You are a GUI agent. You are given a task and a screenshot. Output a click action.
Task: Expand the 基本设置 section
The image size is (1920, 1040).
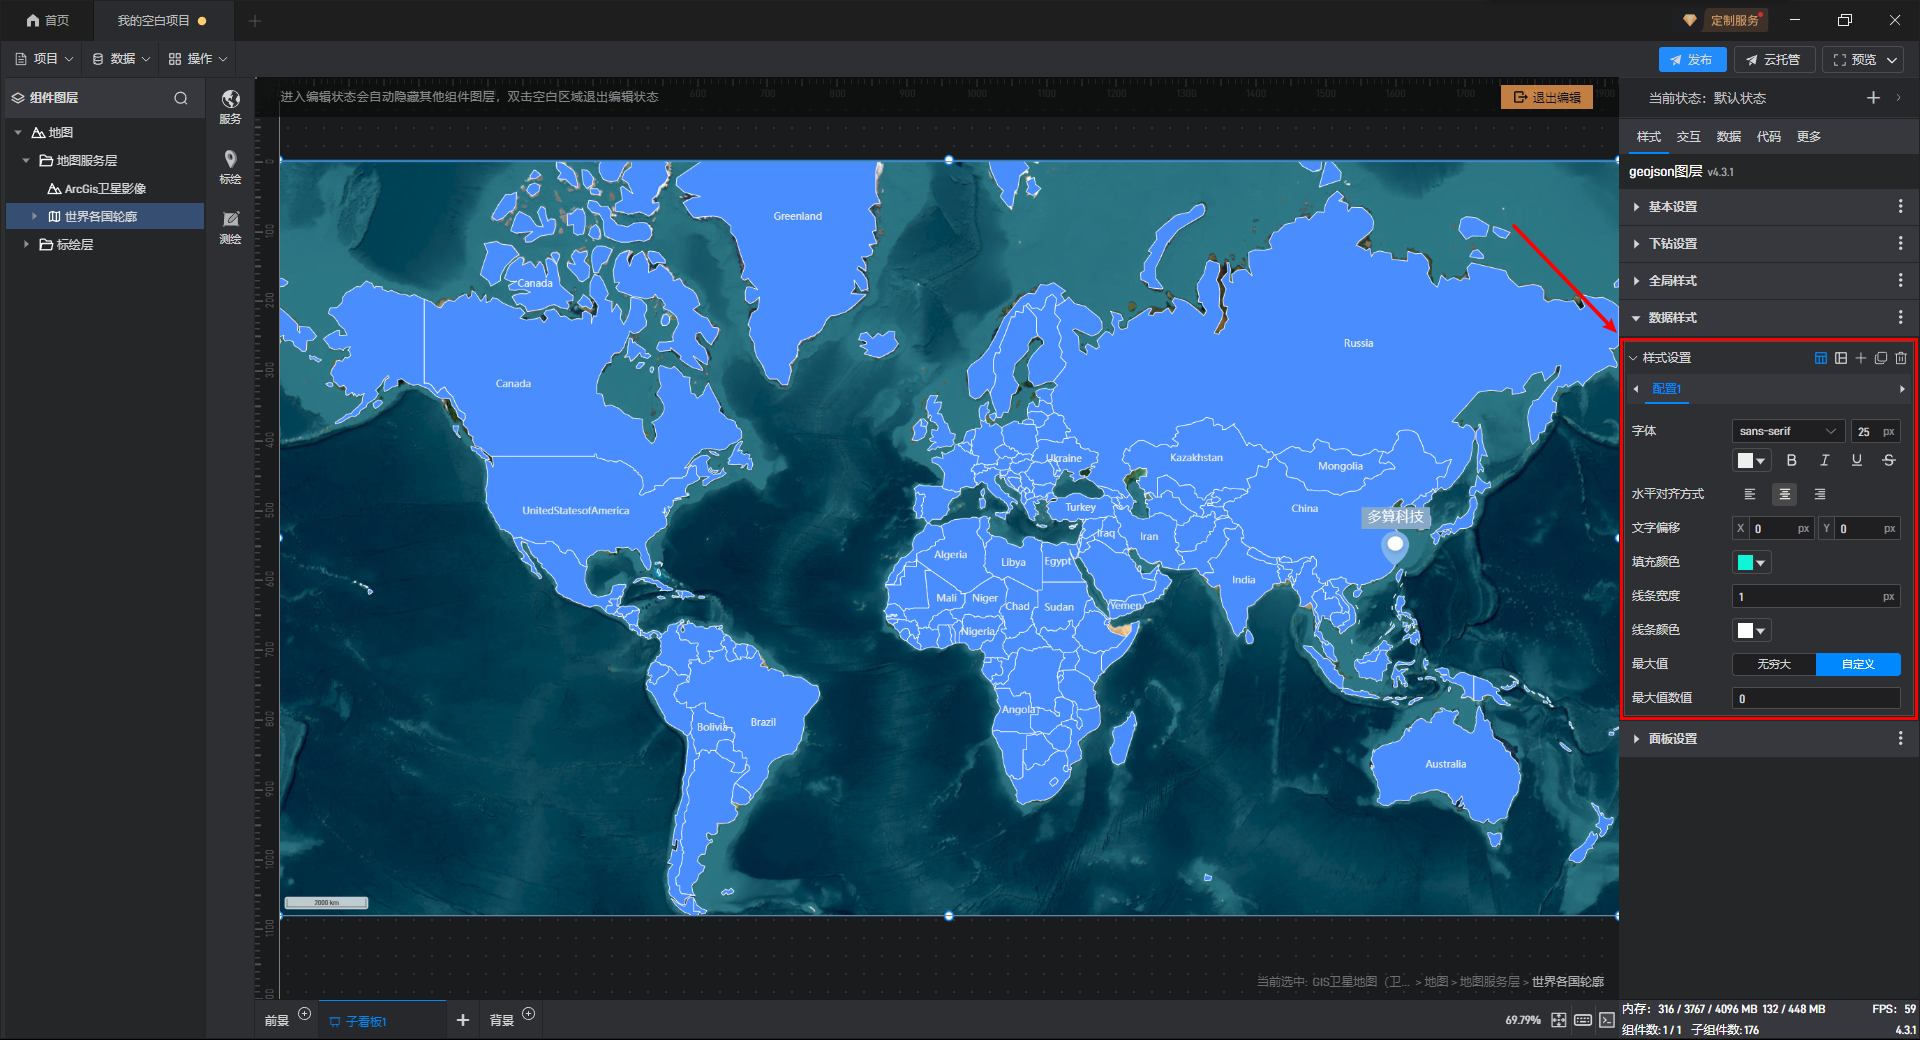1636,207
